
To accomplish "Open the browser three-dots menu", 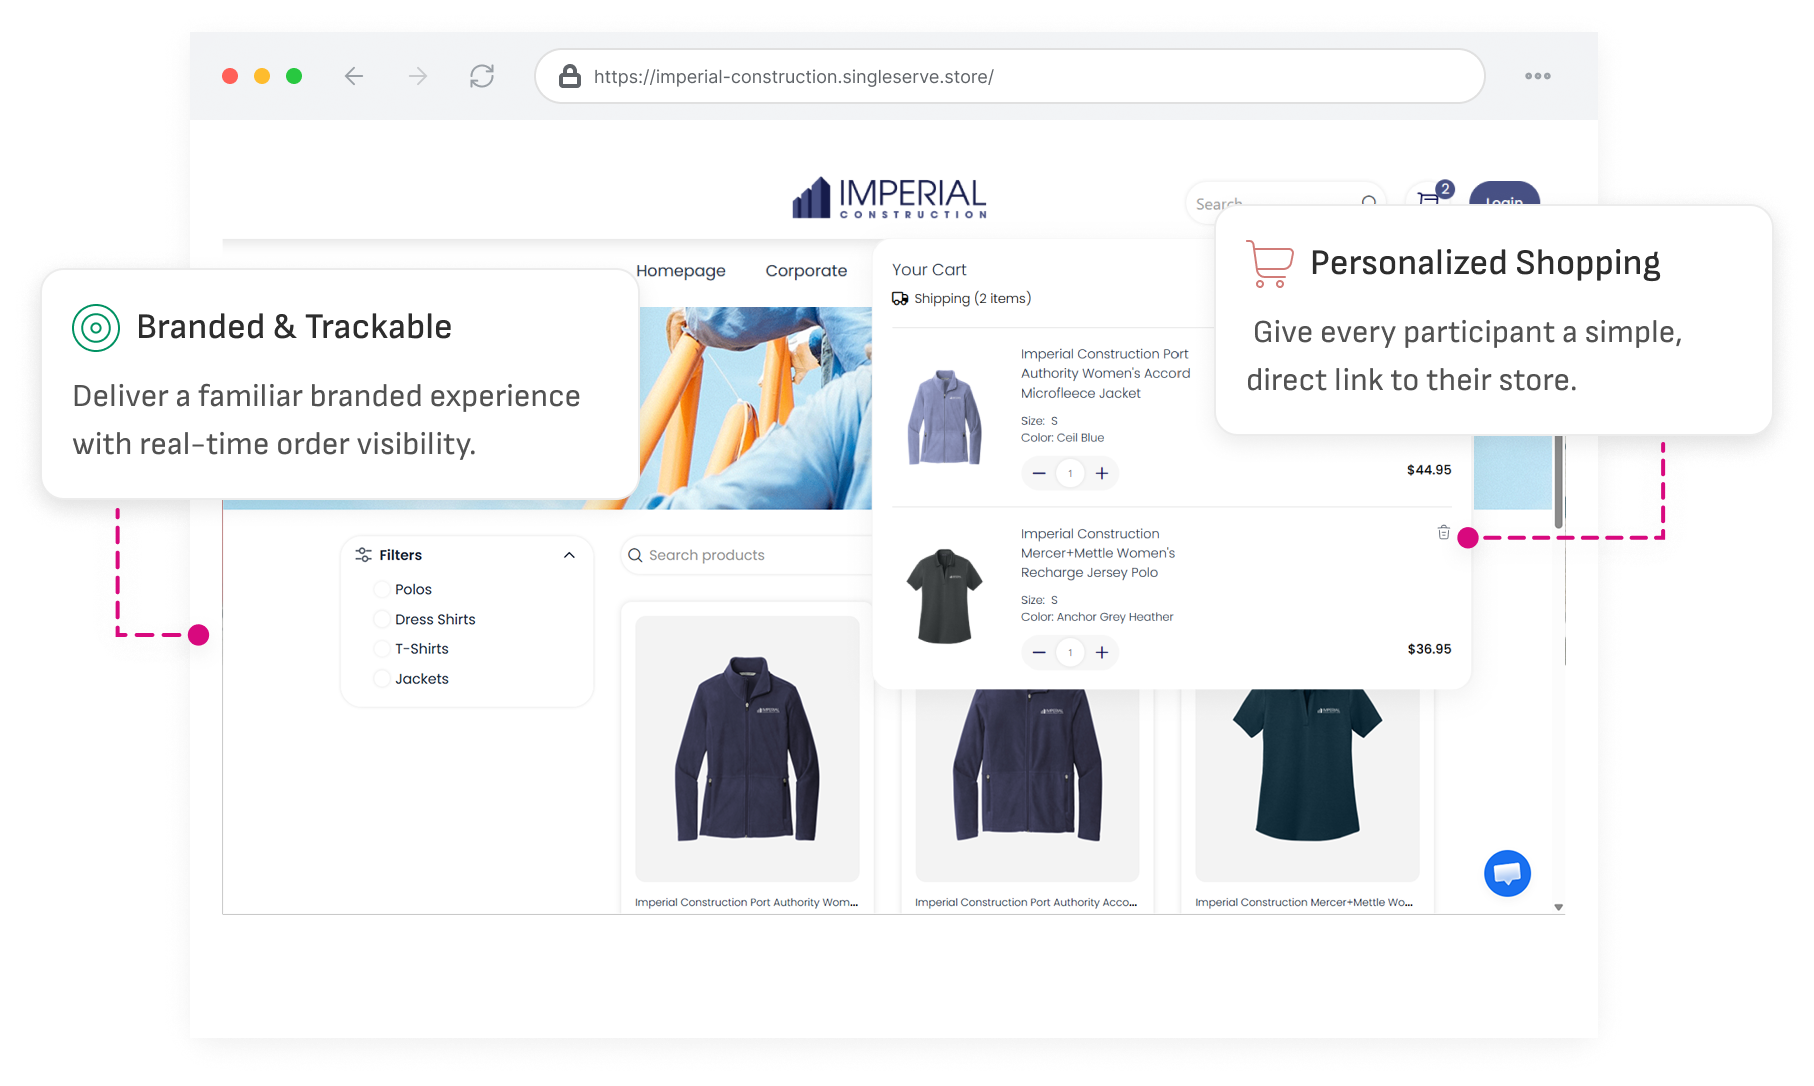I will pos(1538,76).
